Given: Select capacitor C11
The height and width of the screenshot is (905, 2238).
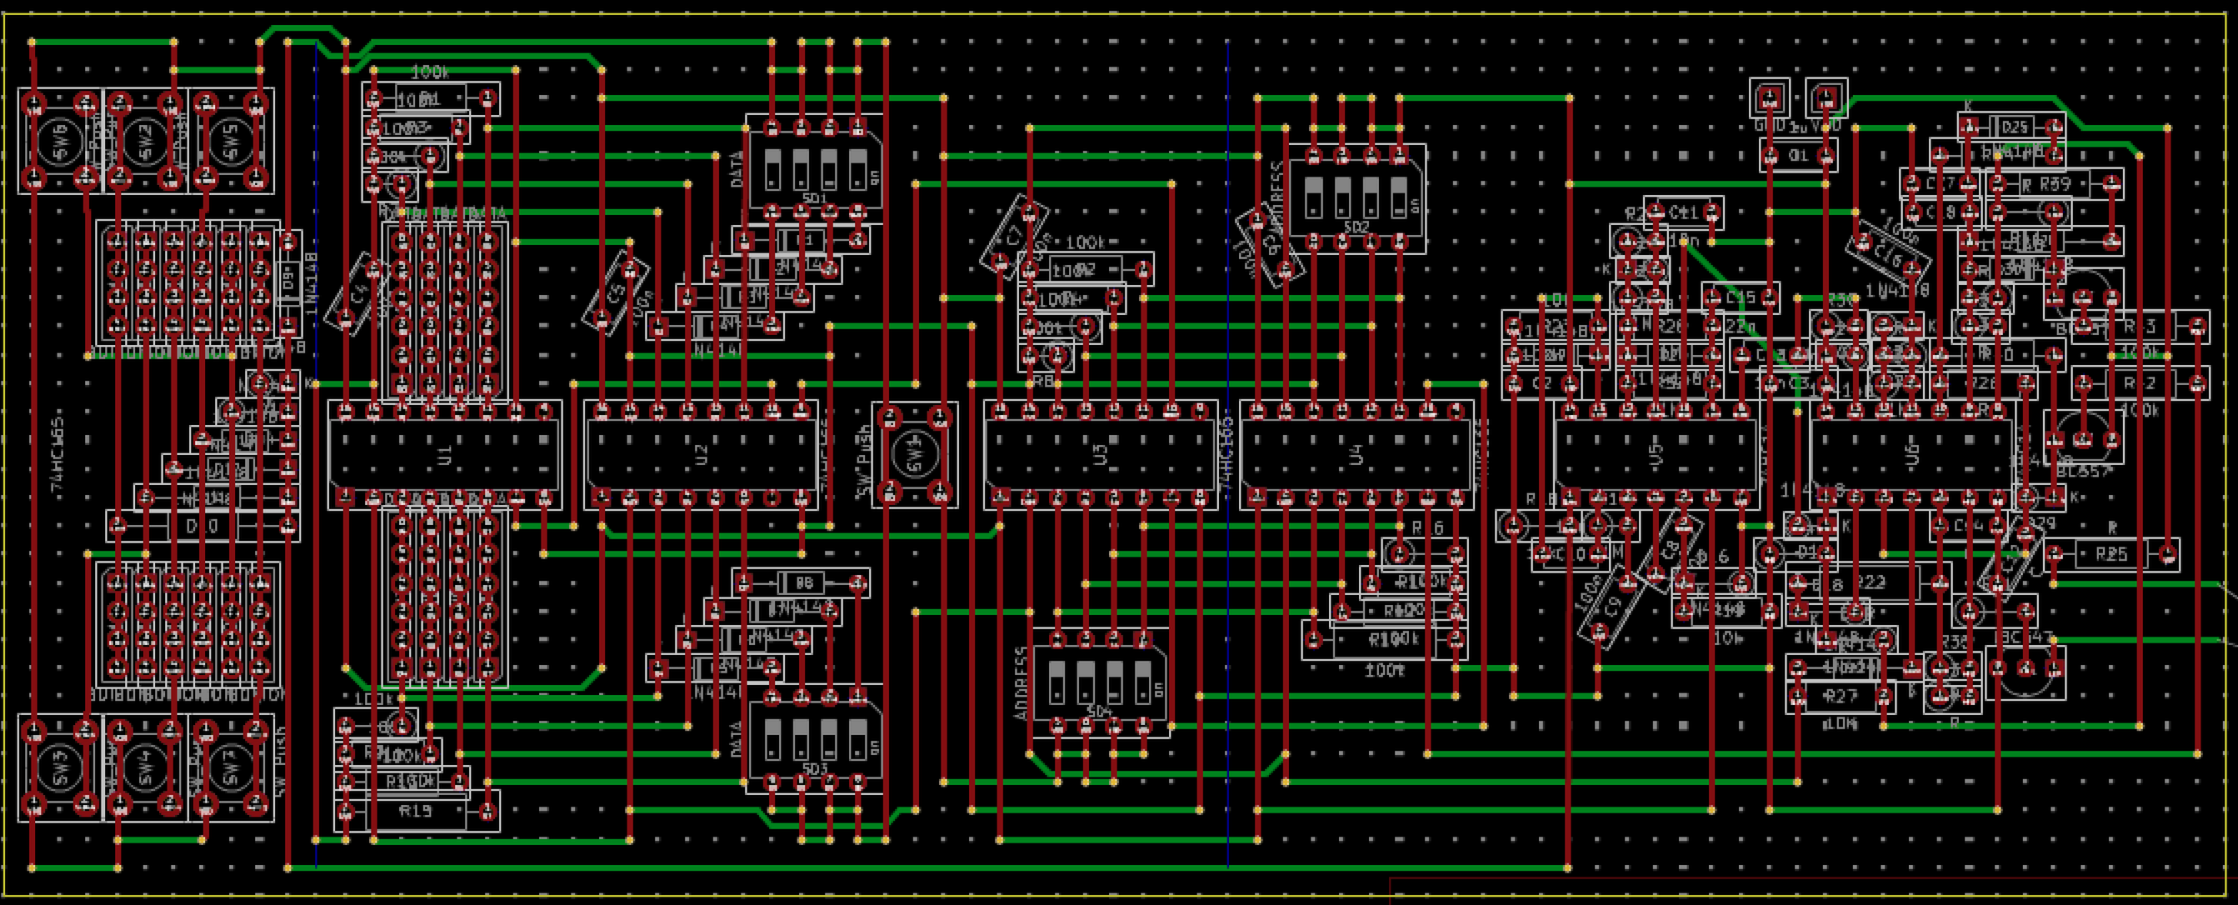Looking at the screenshot, I should coord(1684,212).
